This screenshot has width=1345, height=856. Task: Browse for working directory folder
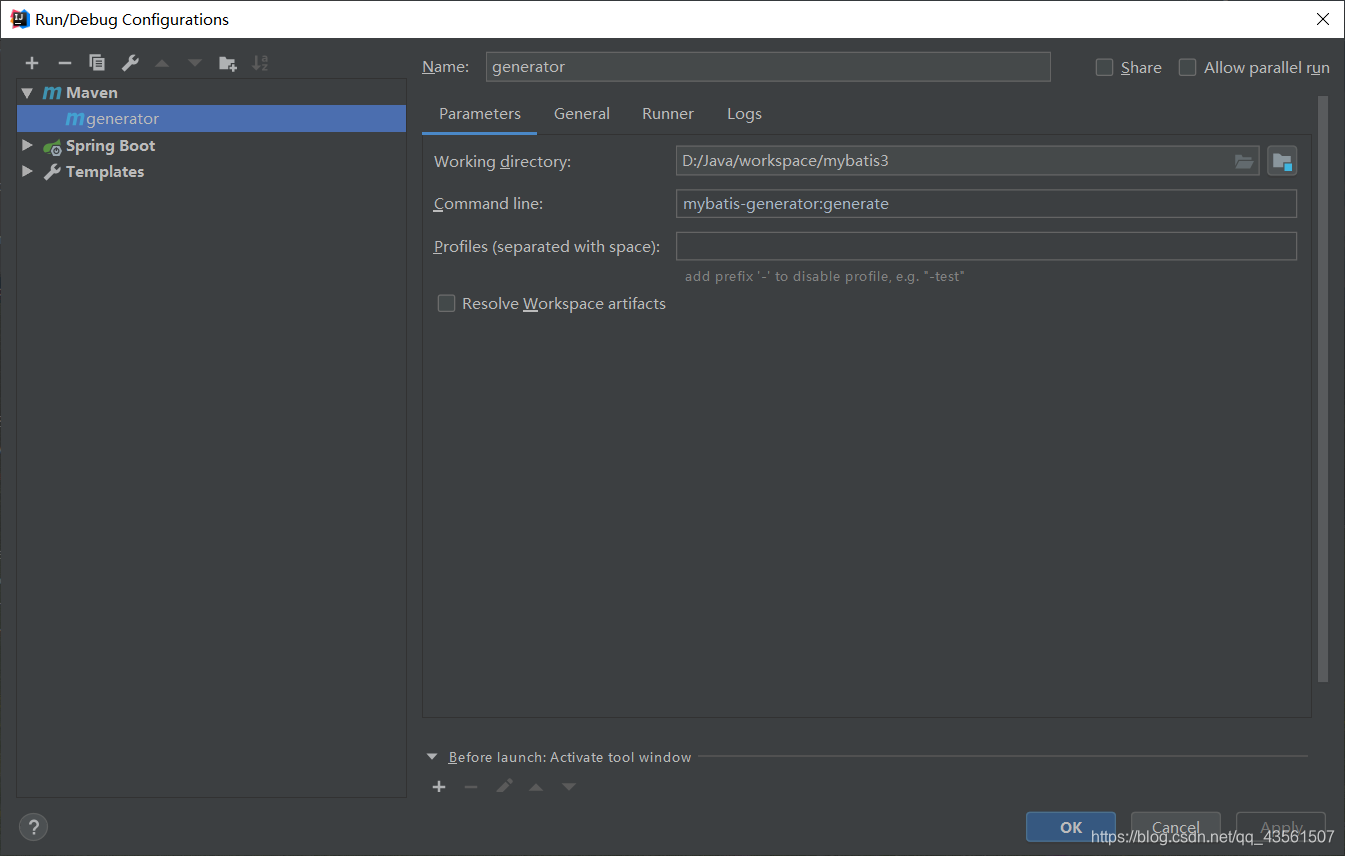click(x=1244, y=161)
